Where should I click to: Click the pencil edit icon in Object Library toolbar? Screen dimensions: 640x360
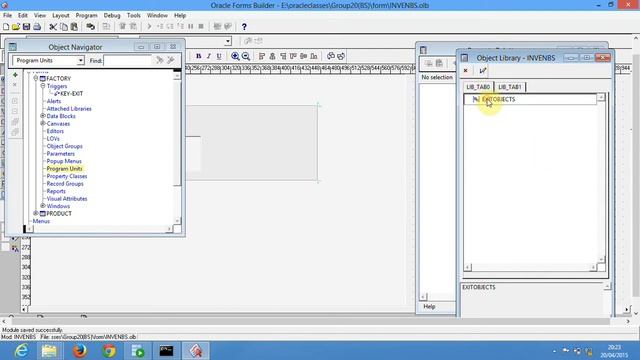482,71
